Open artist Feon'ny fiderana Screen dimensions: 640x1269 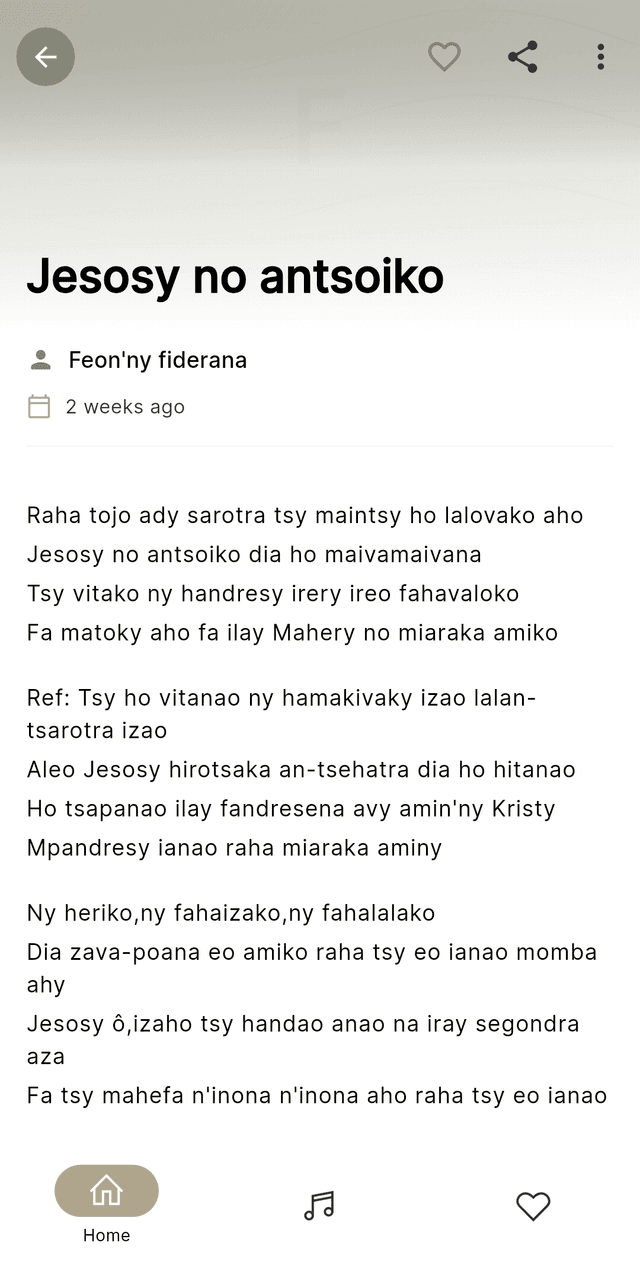[157, 360]
